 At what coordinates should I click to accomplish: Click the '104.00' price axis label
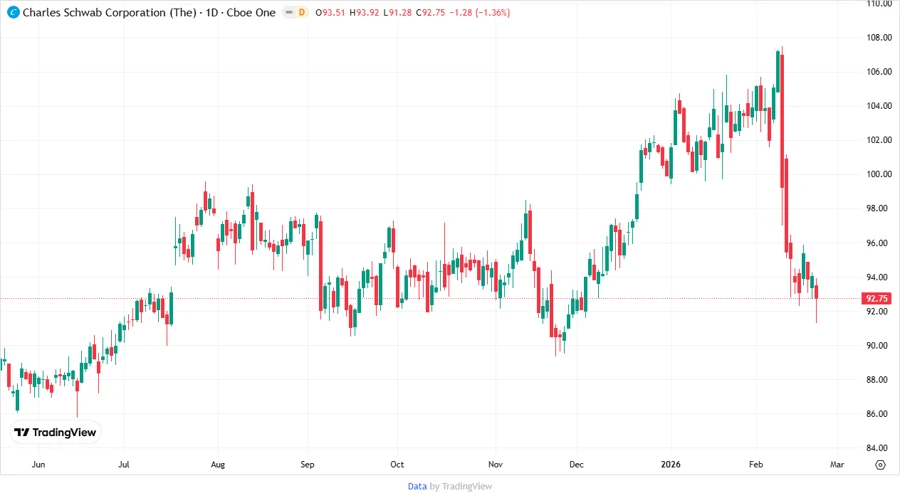[x=879, y=106]
